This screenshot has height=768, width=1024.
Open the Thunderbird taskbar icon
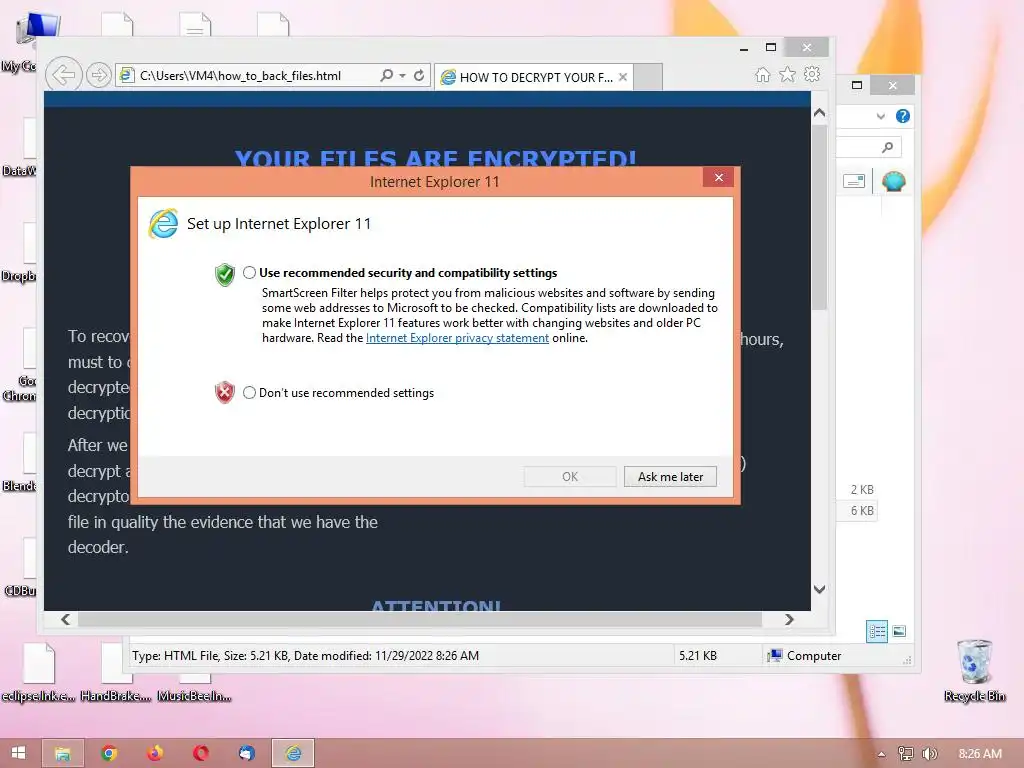point(246,754)
